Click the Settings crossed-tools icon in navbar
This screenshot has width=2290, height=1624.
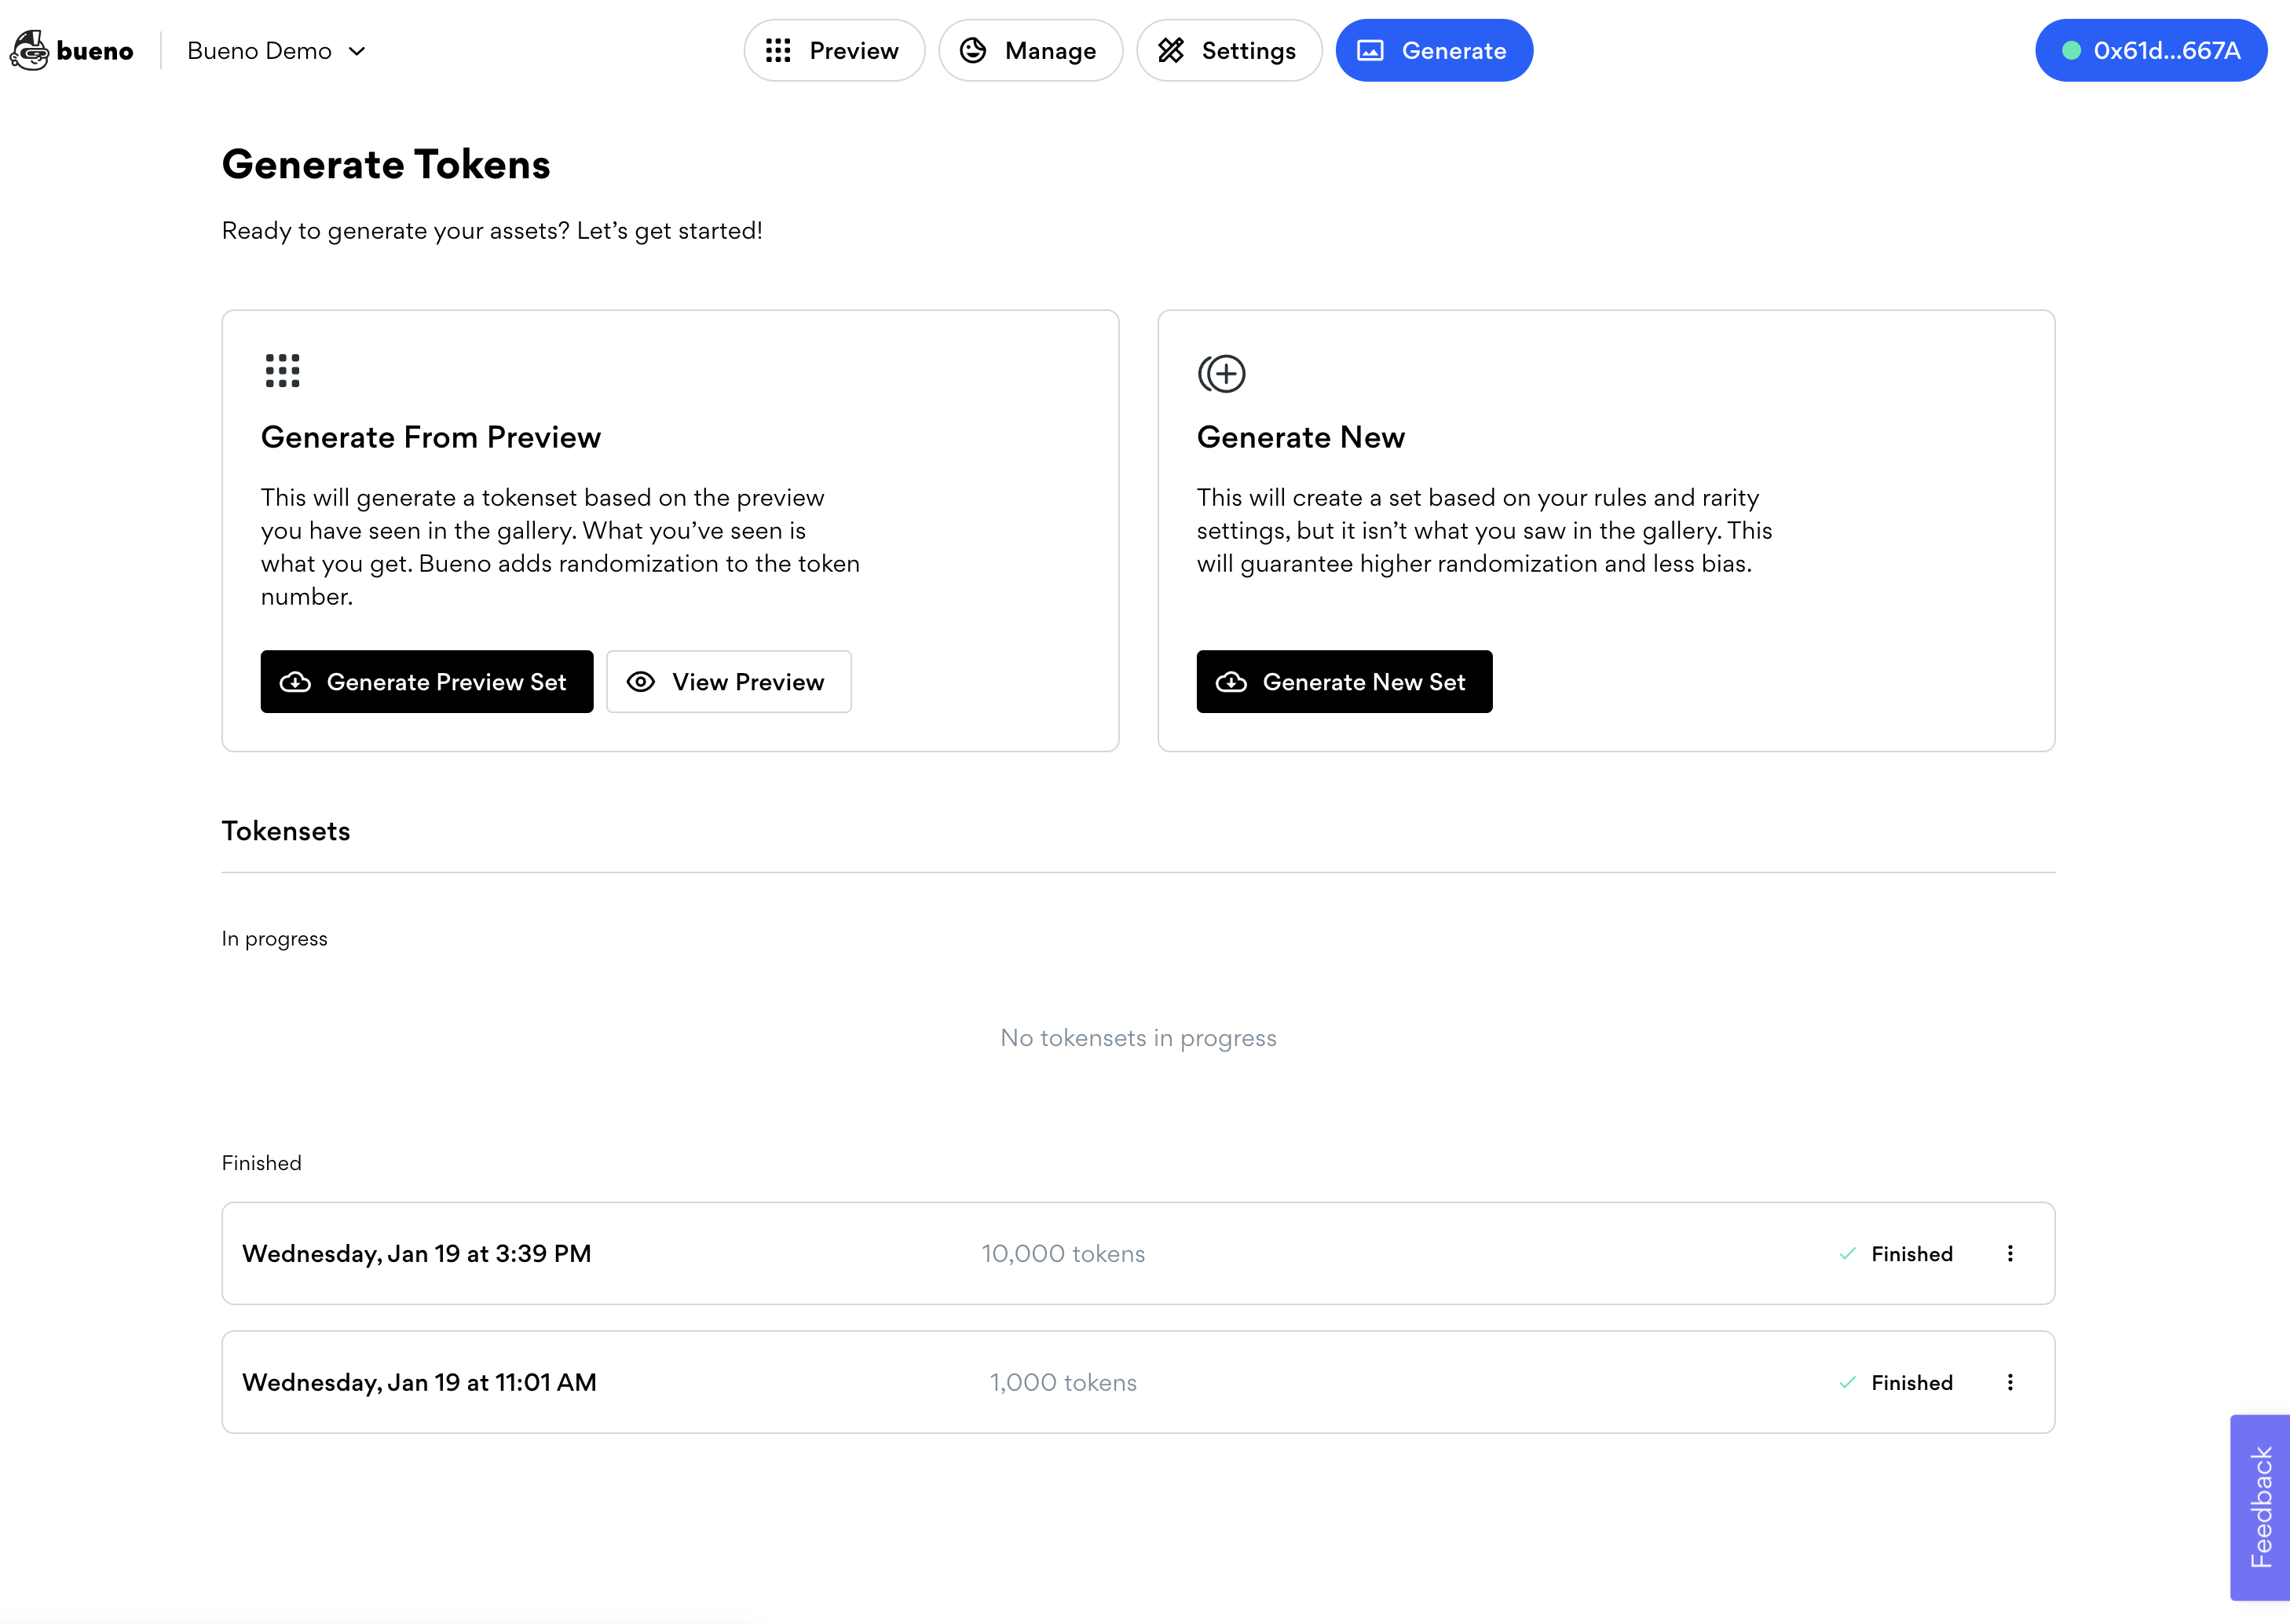click(x=1170, y=49)
